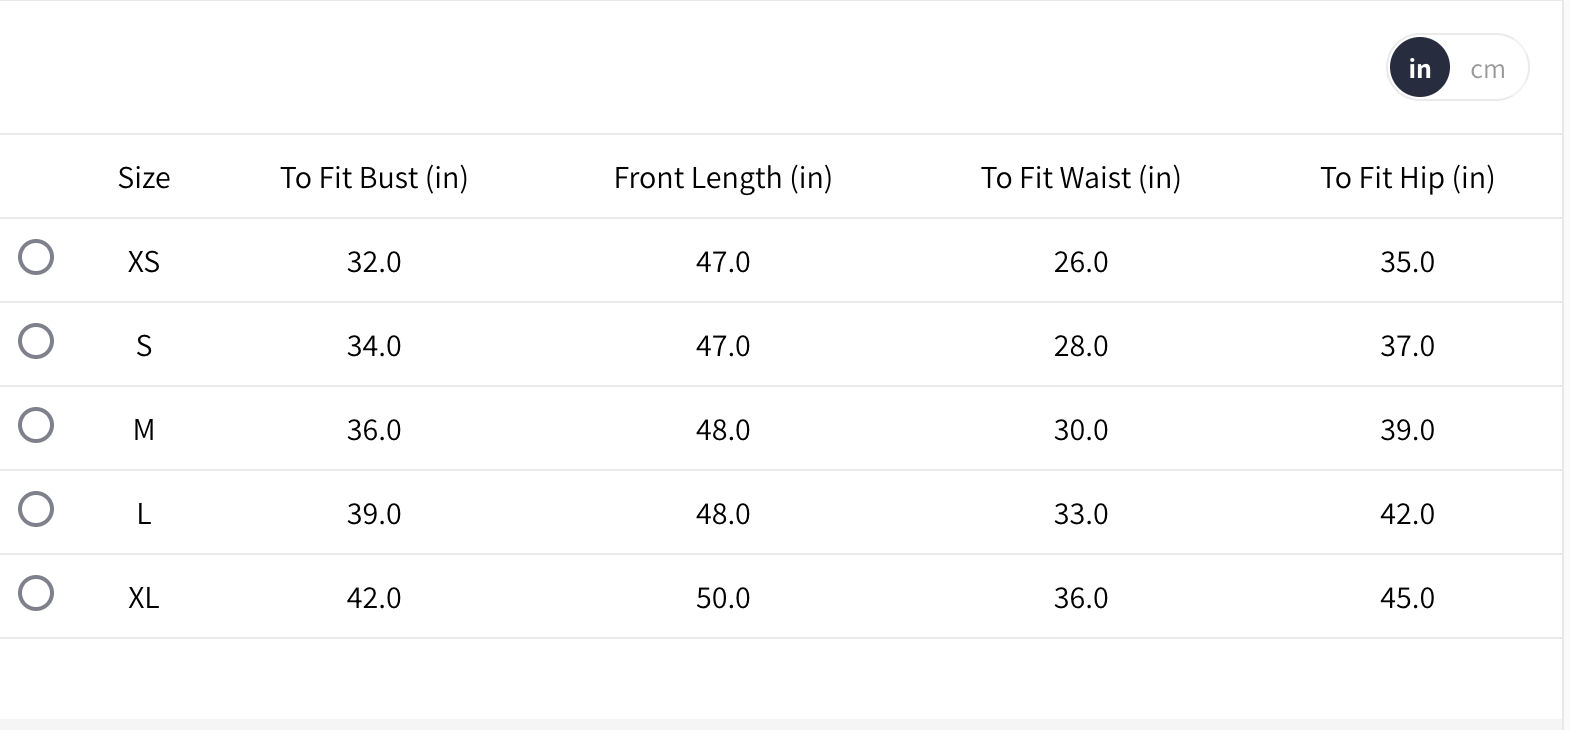The image size is (1570, 730).
Task: Pick the M size radio button
Action: (x=36, y=425)
